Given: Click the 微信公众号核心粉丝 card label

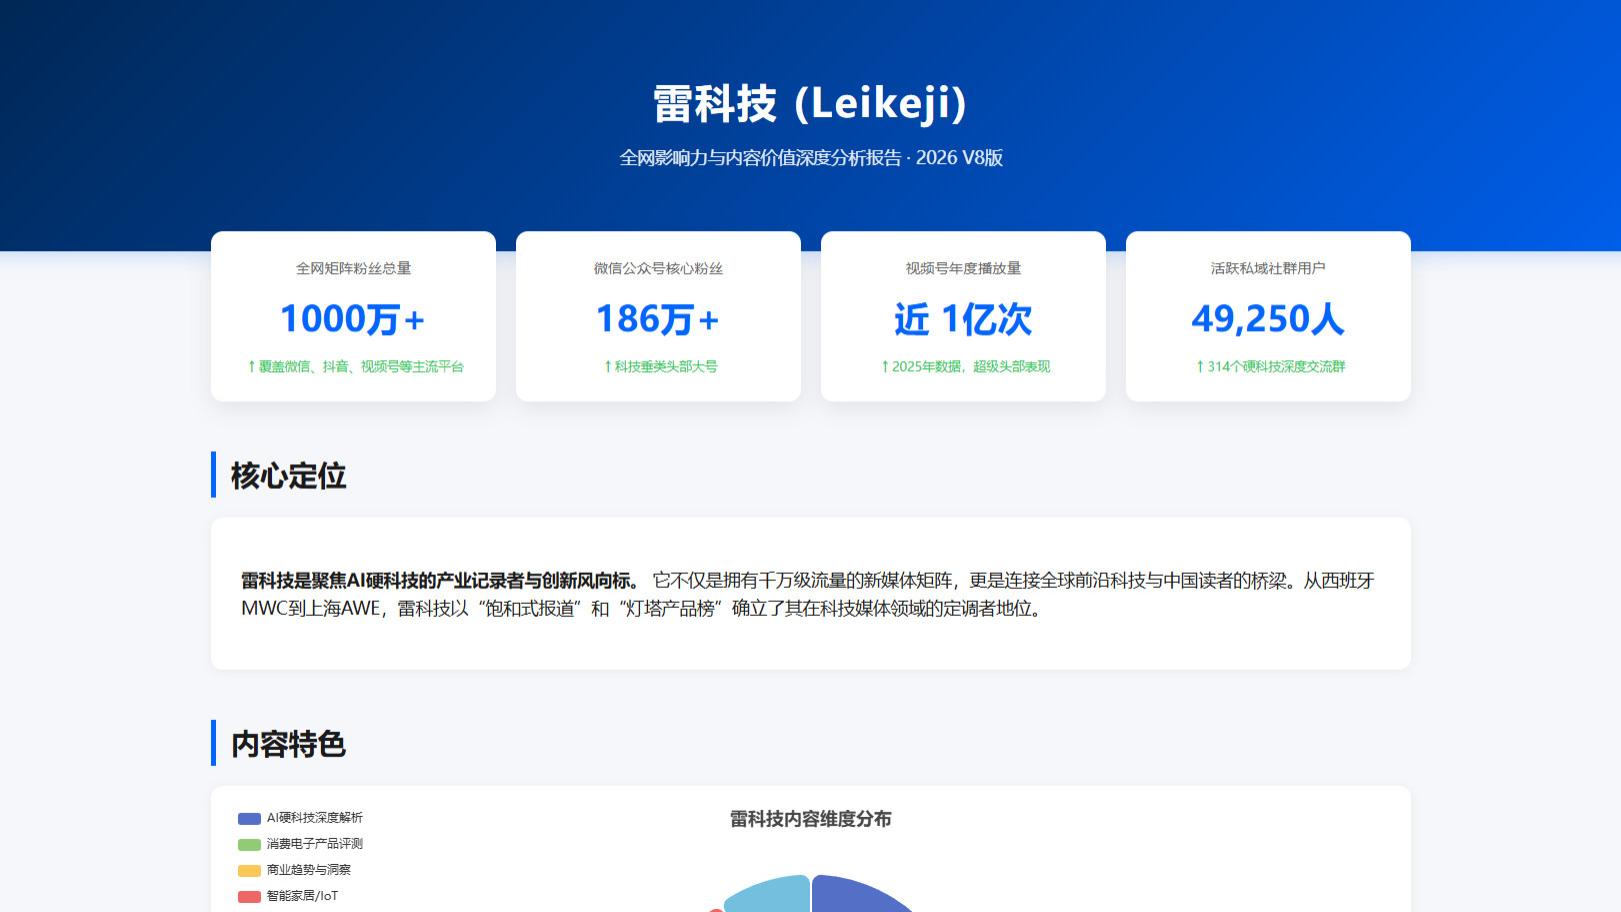Looking at the screenshot, I should [x=658, y=268].
